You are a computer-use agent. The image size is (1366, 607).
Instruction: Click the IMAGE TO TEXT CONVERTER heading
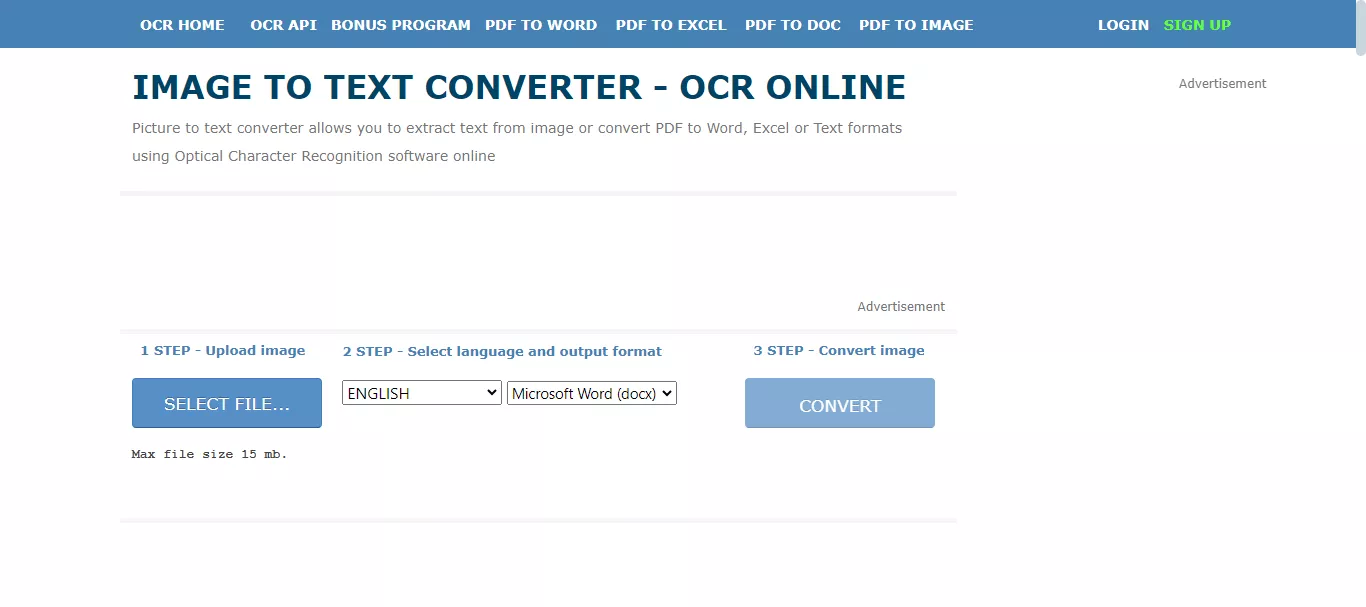[518, 87]
